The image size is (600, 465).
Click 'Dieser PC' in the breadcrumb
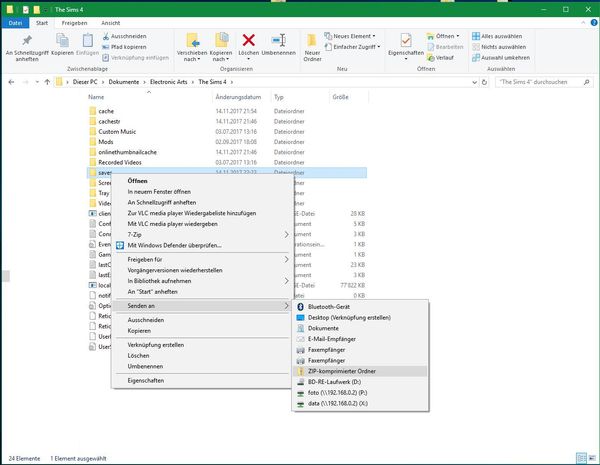[x=85, y=82]
